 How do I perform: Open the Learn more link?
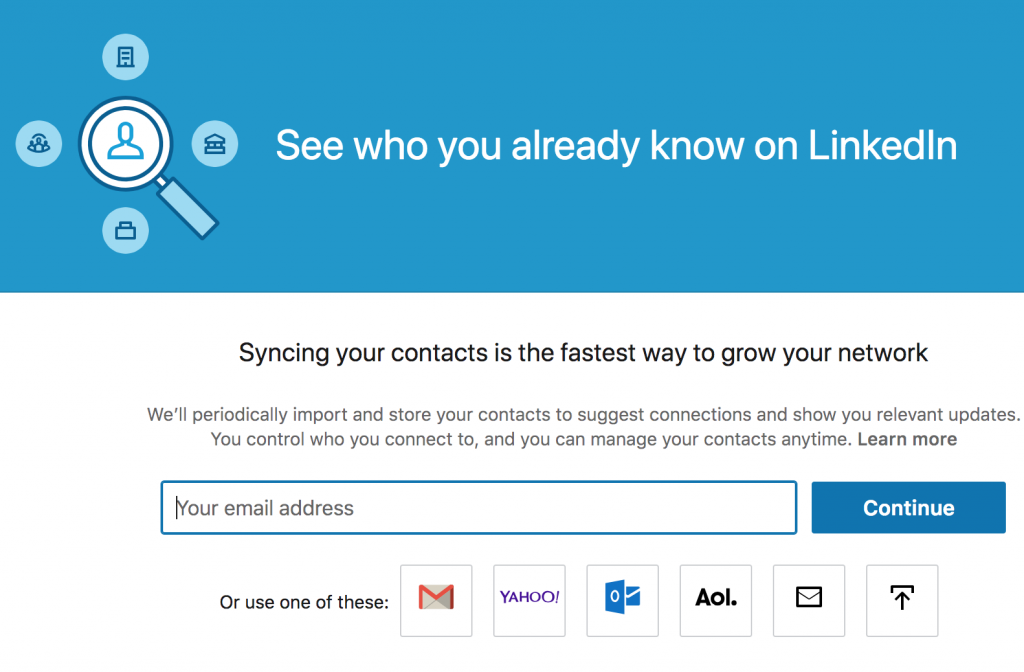pos(907,439)
